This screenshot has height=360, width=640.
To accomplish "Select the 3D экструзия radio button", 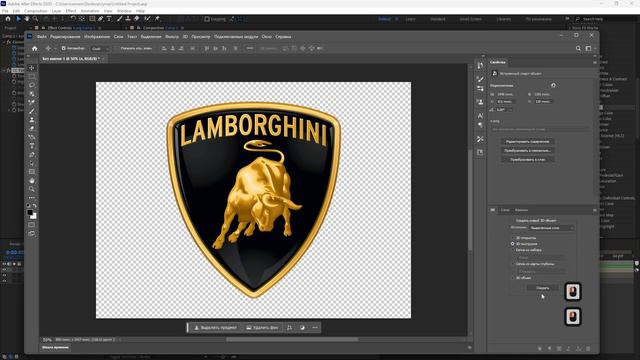I will (x=513, y=244).
